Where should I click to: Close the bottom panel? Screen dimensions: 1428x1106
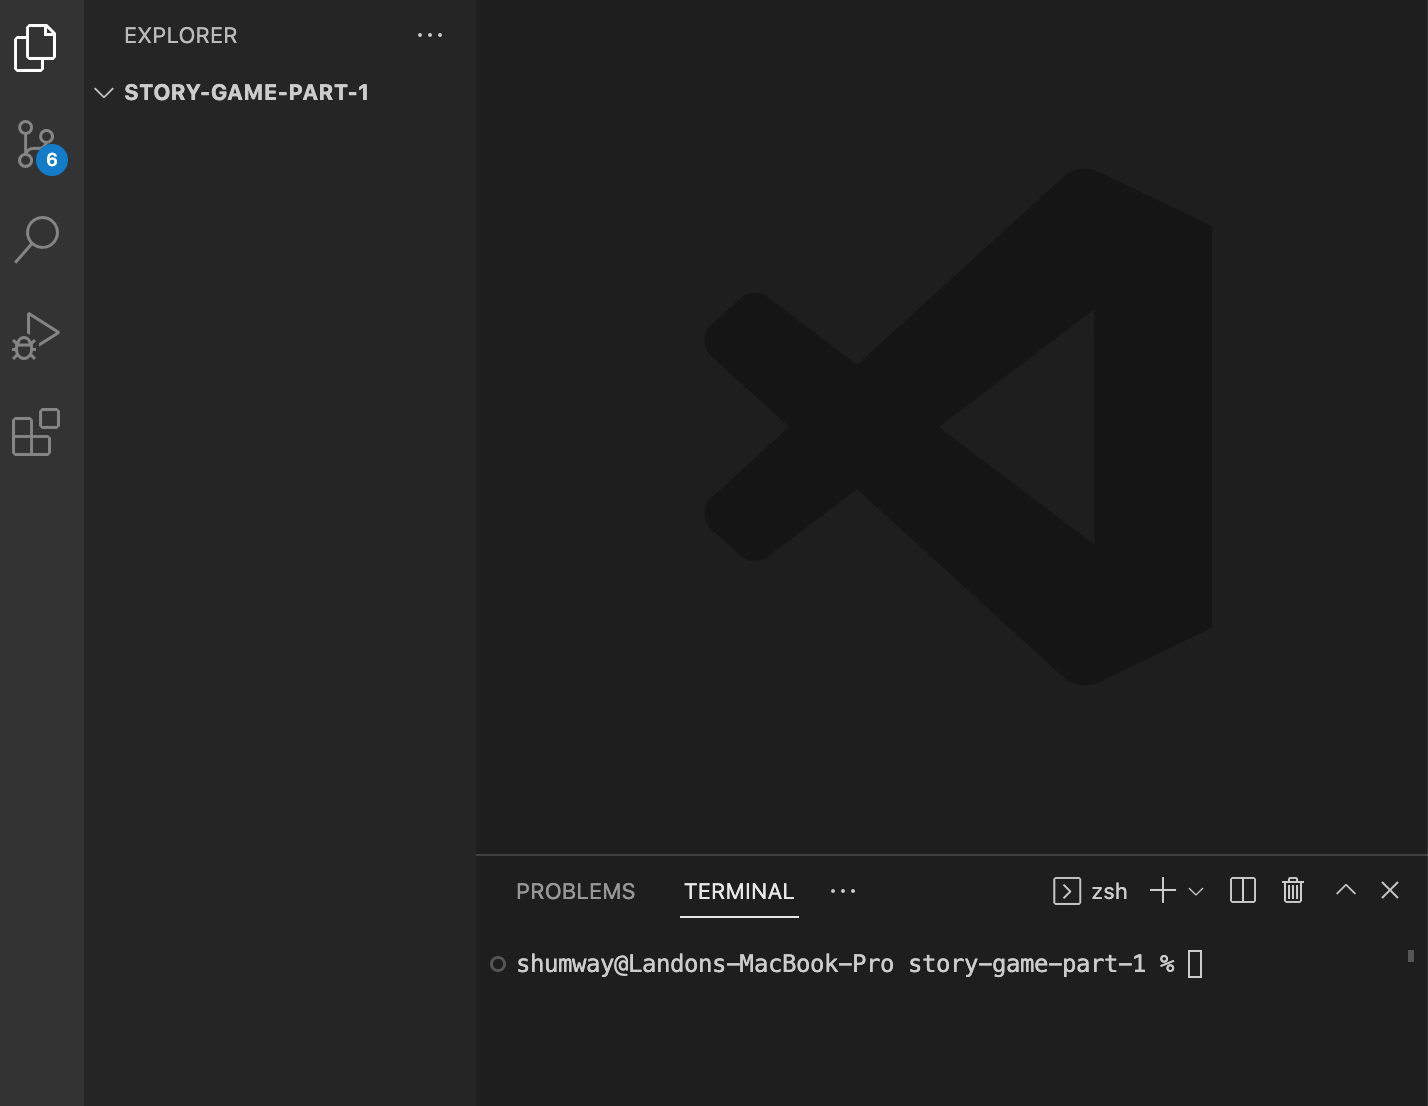[x=1390, y=890]
